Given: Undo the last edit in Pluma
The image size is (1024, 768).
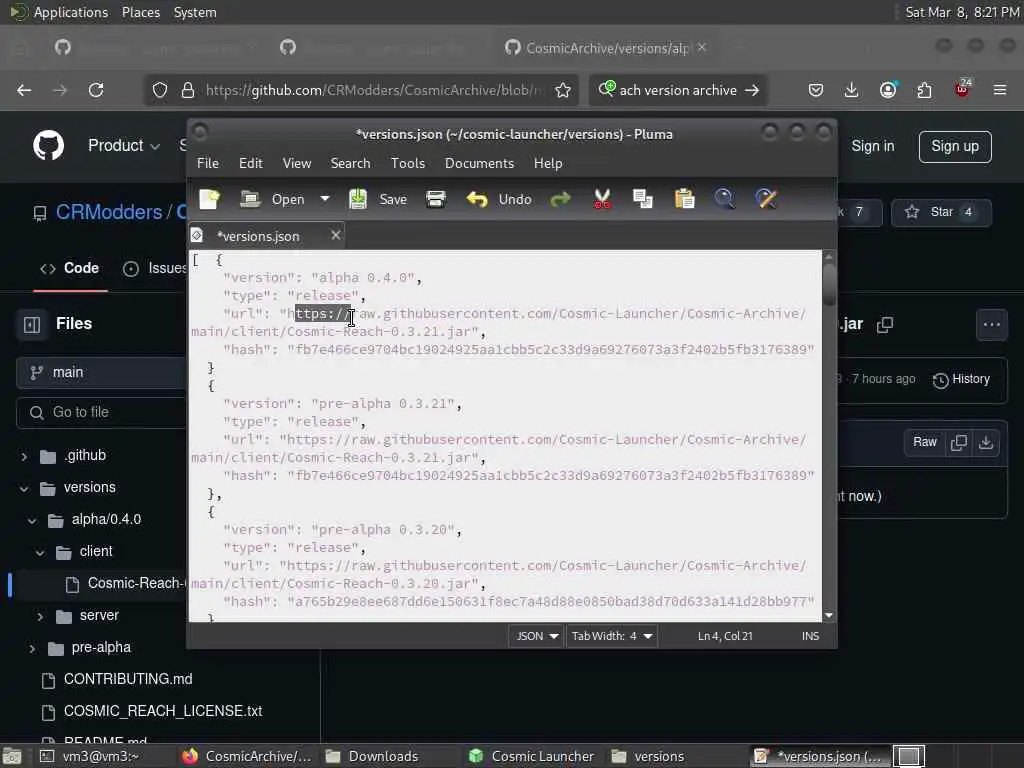Looking at the screenshot, I should pos(499,199).
